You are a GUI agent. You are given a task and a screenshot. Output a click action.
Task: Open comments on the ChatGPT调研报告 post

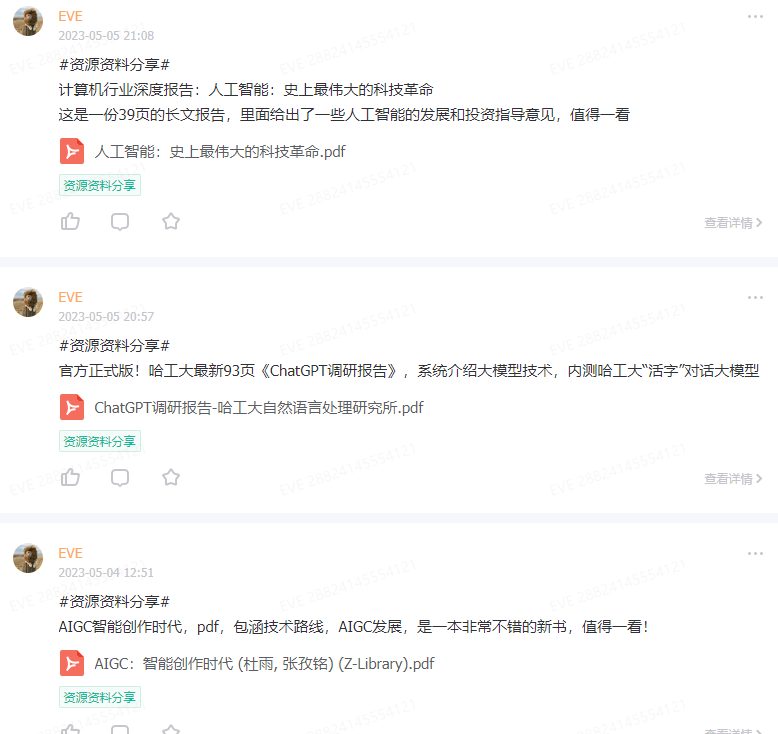(120, 477)
